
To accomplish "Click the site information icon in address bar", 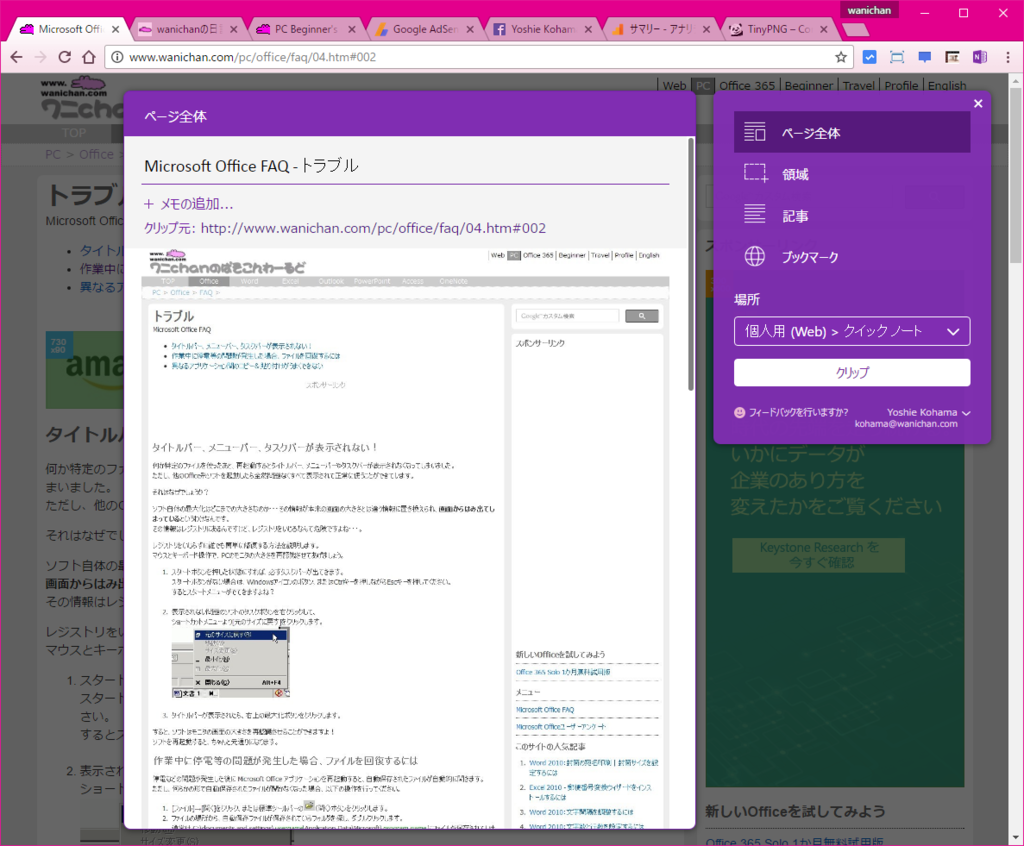I will click(117, 57).
